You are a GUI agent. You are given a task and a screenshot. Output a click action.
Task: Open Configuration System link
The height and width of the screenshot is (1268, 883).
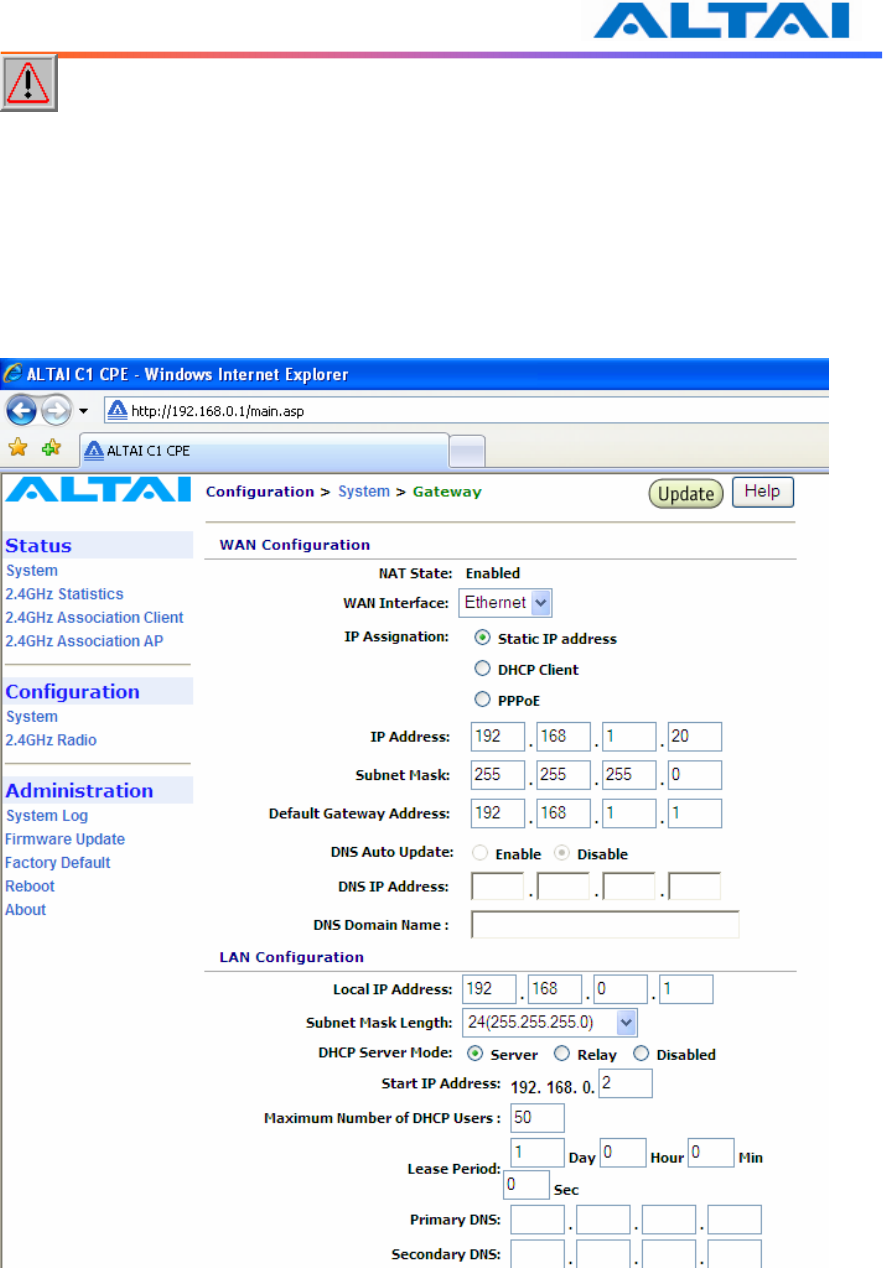(32, 717)
